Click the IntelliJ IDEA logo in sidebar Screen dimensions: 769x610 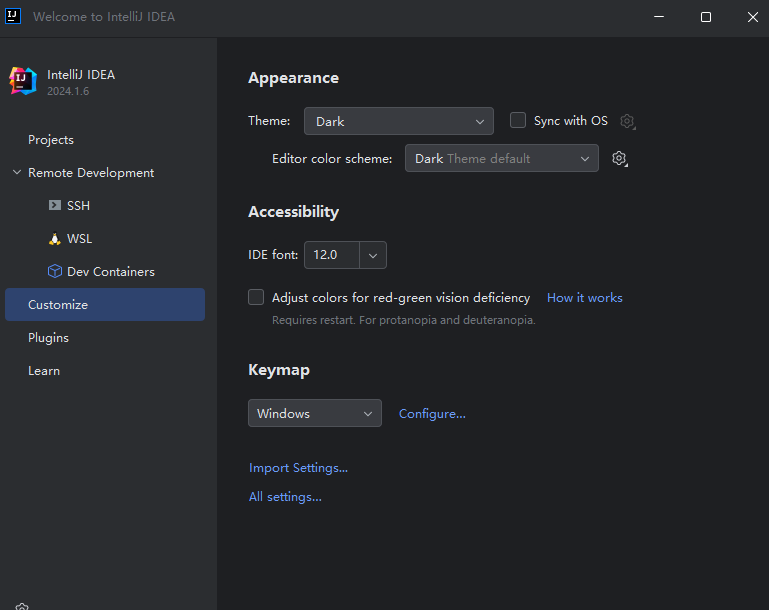(x=23, y=81)
